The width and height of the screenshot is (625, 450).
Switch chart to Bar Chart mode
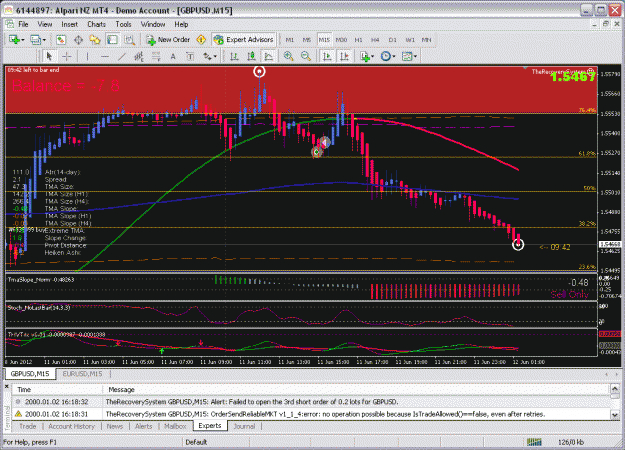pos(234,57)
